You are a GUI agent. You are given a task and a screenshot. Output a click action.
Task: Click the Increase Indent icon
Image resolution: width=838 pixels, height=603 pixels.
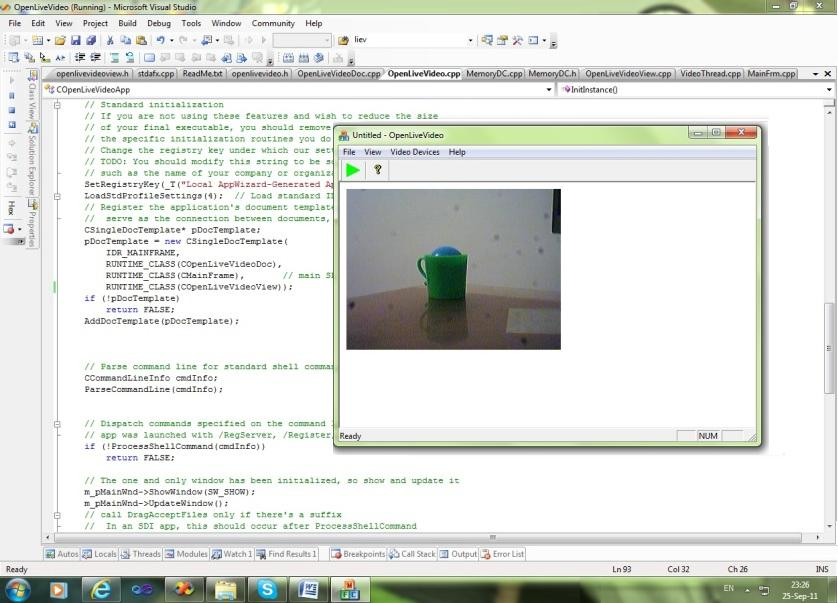(96, 57)
